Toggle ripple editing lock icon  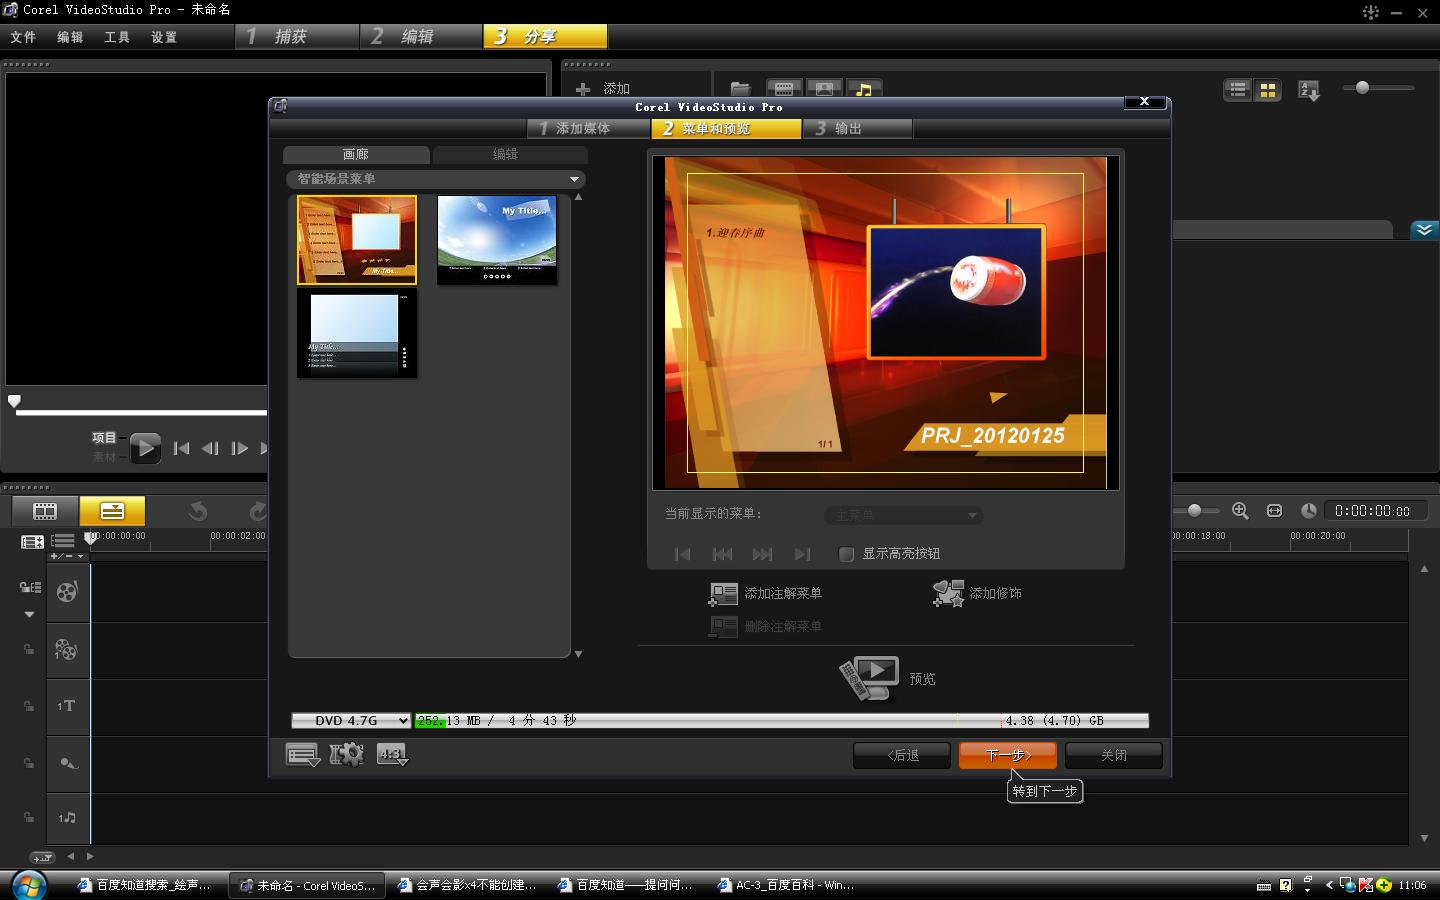(x=30, y=587)
